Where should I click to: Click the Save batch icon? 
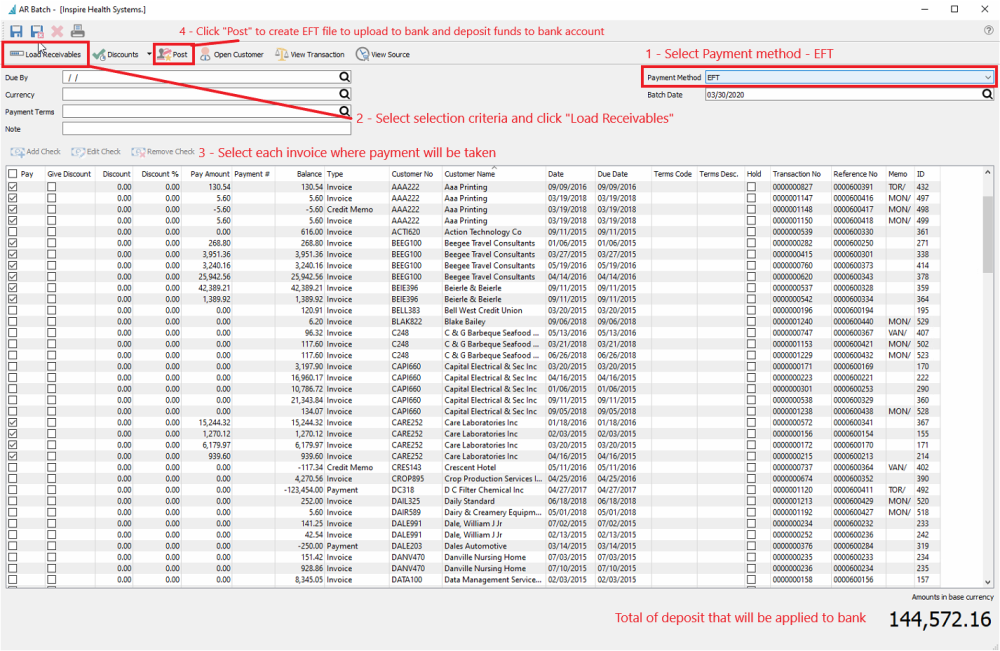[16, 31]
